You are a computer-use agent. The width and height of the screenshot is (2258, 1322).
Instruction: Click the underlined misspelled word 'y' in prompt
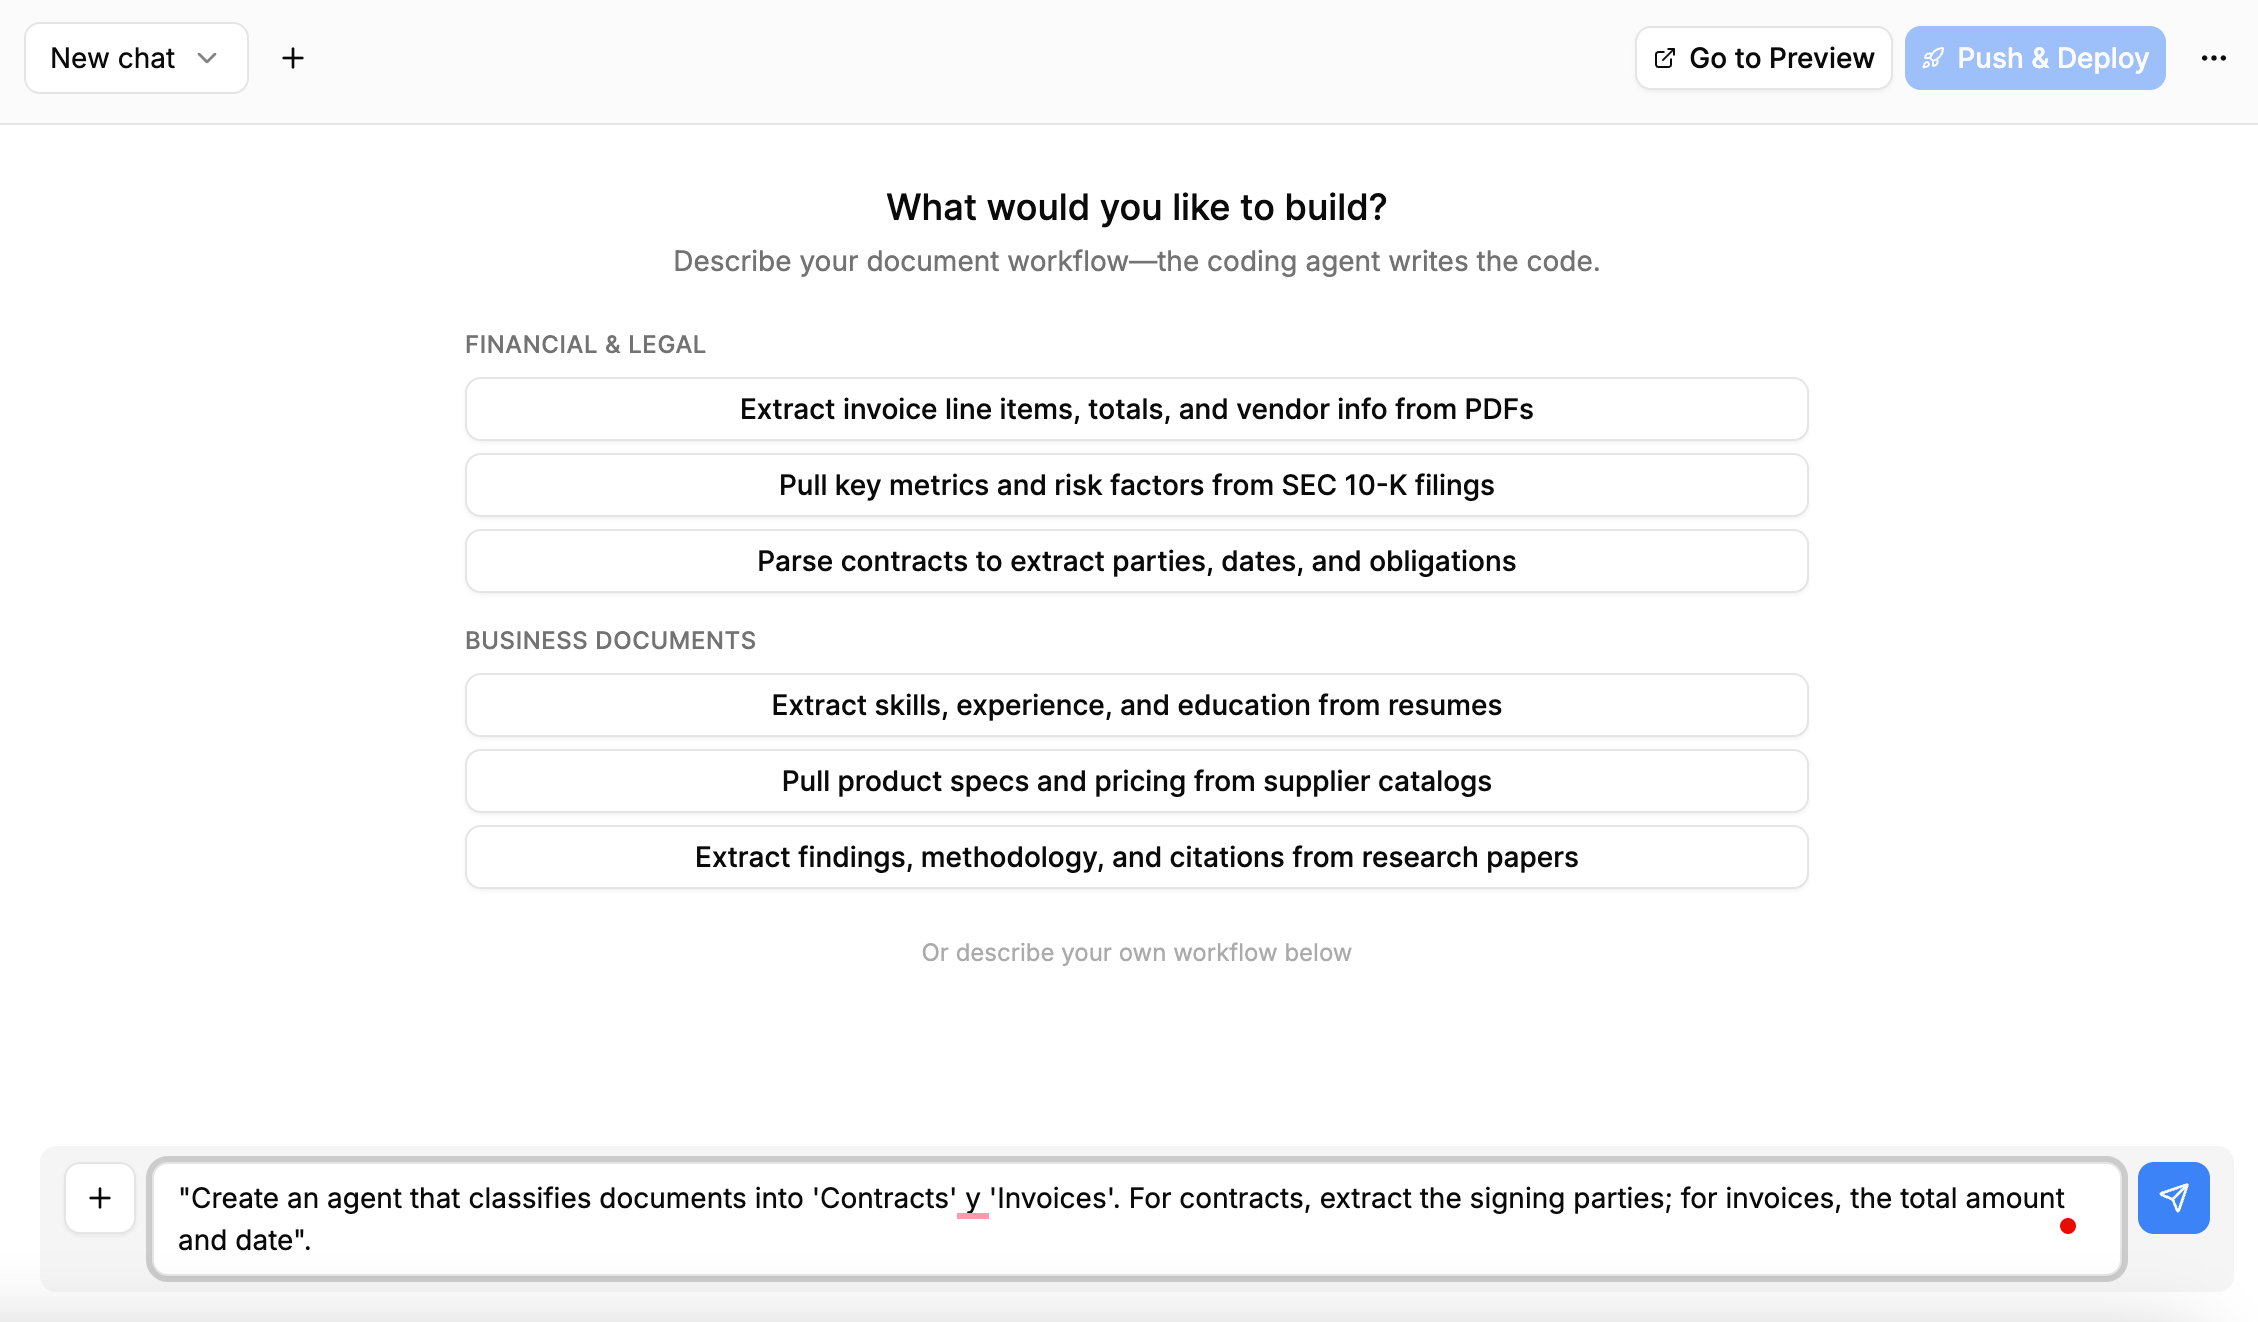click(972, 1198)
